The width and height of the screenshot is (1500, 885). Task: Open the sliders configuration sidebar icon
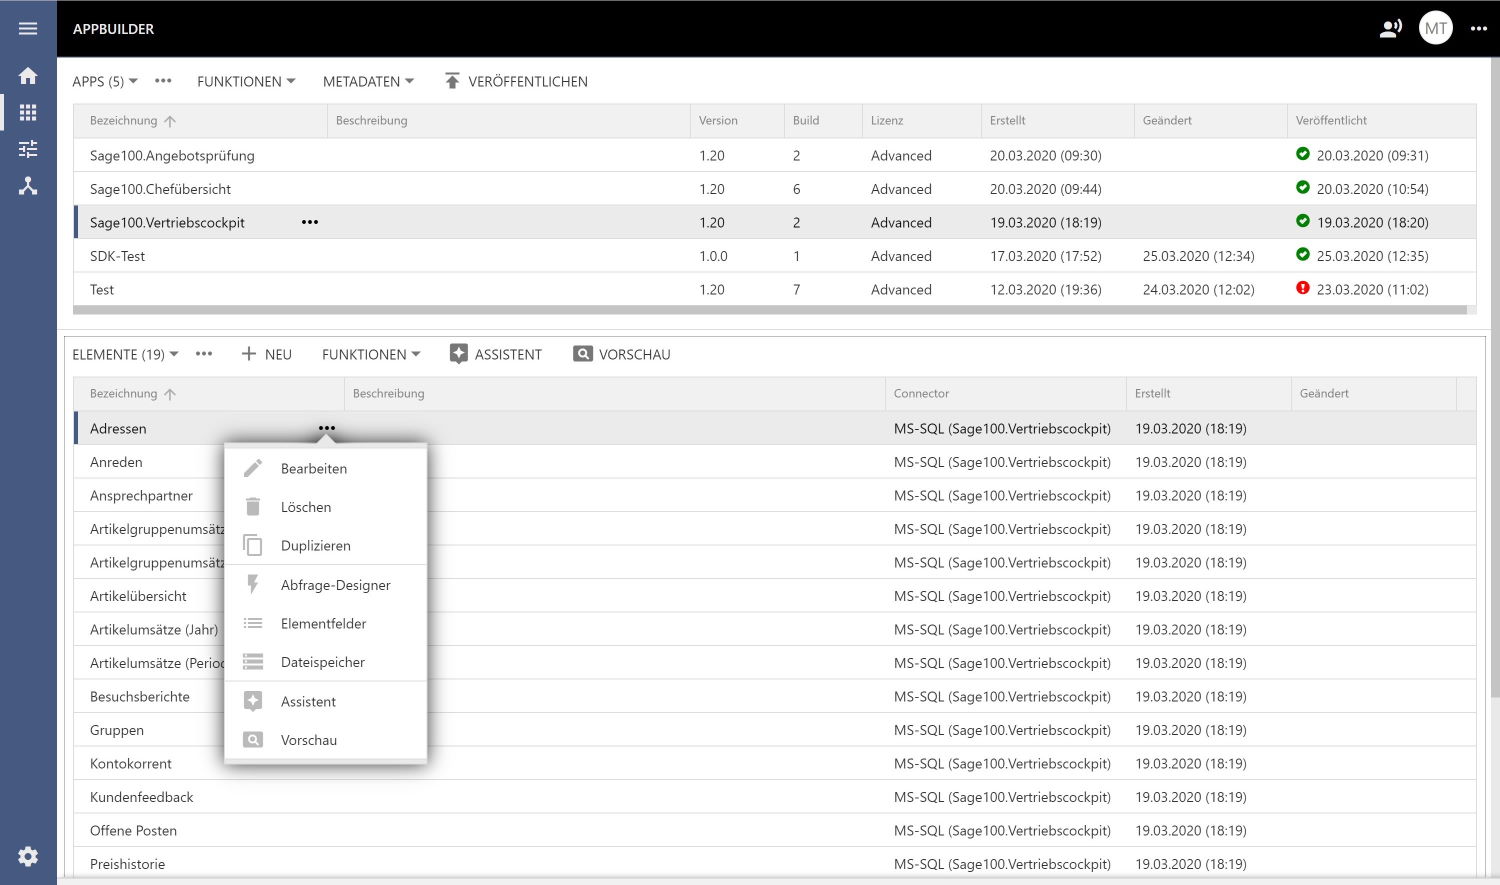(28, 149)
